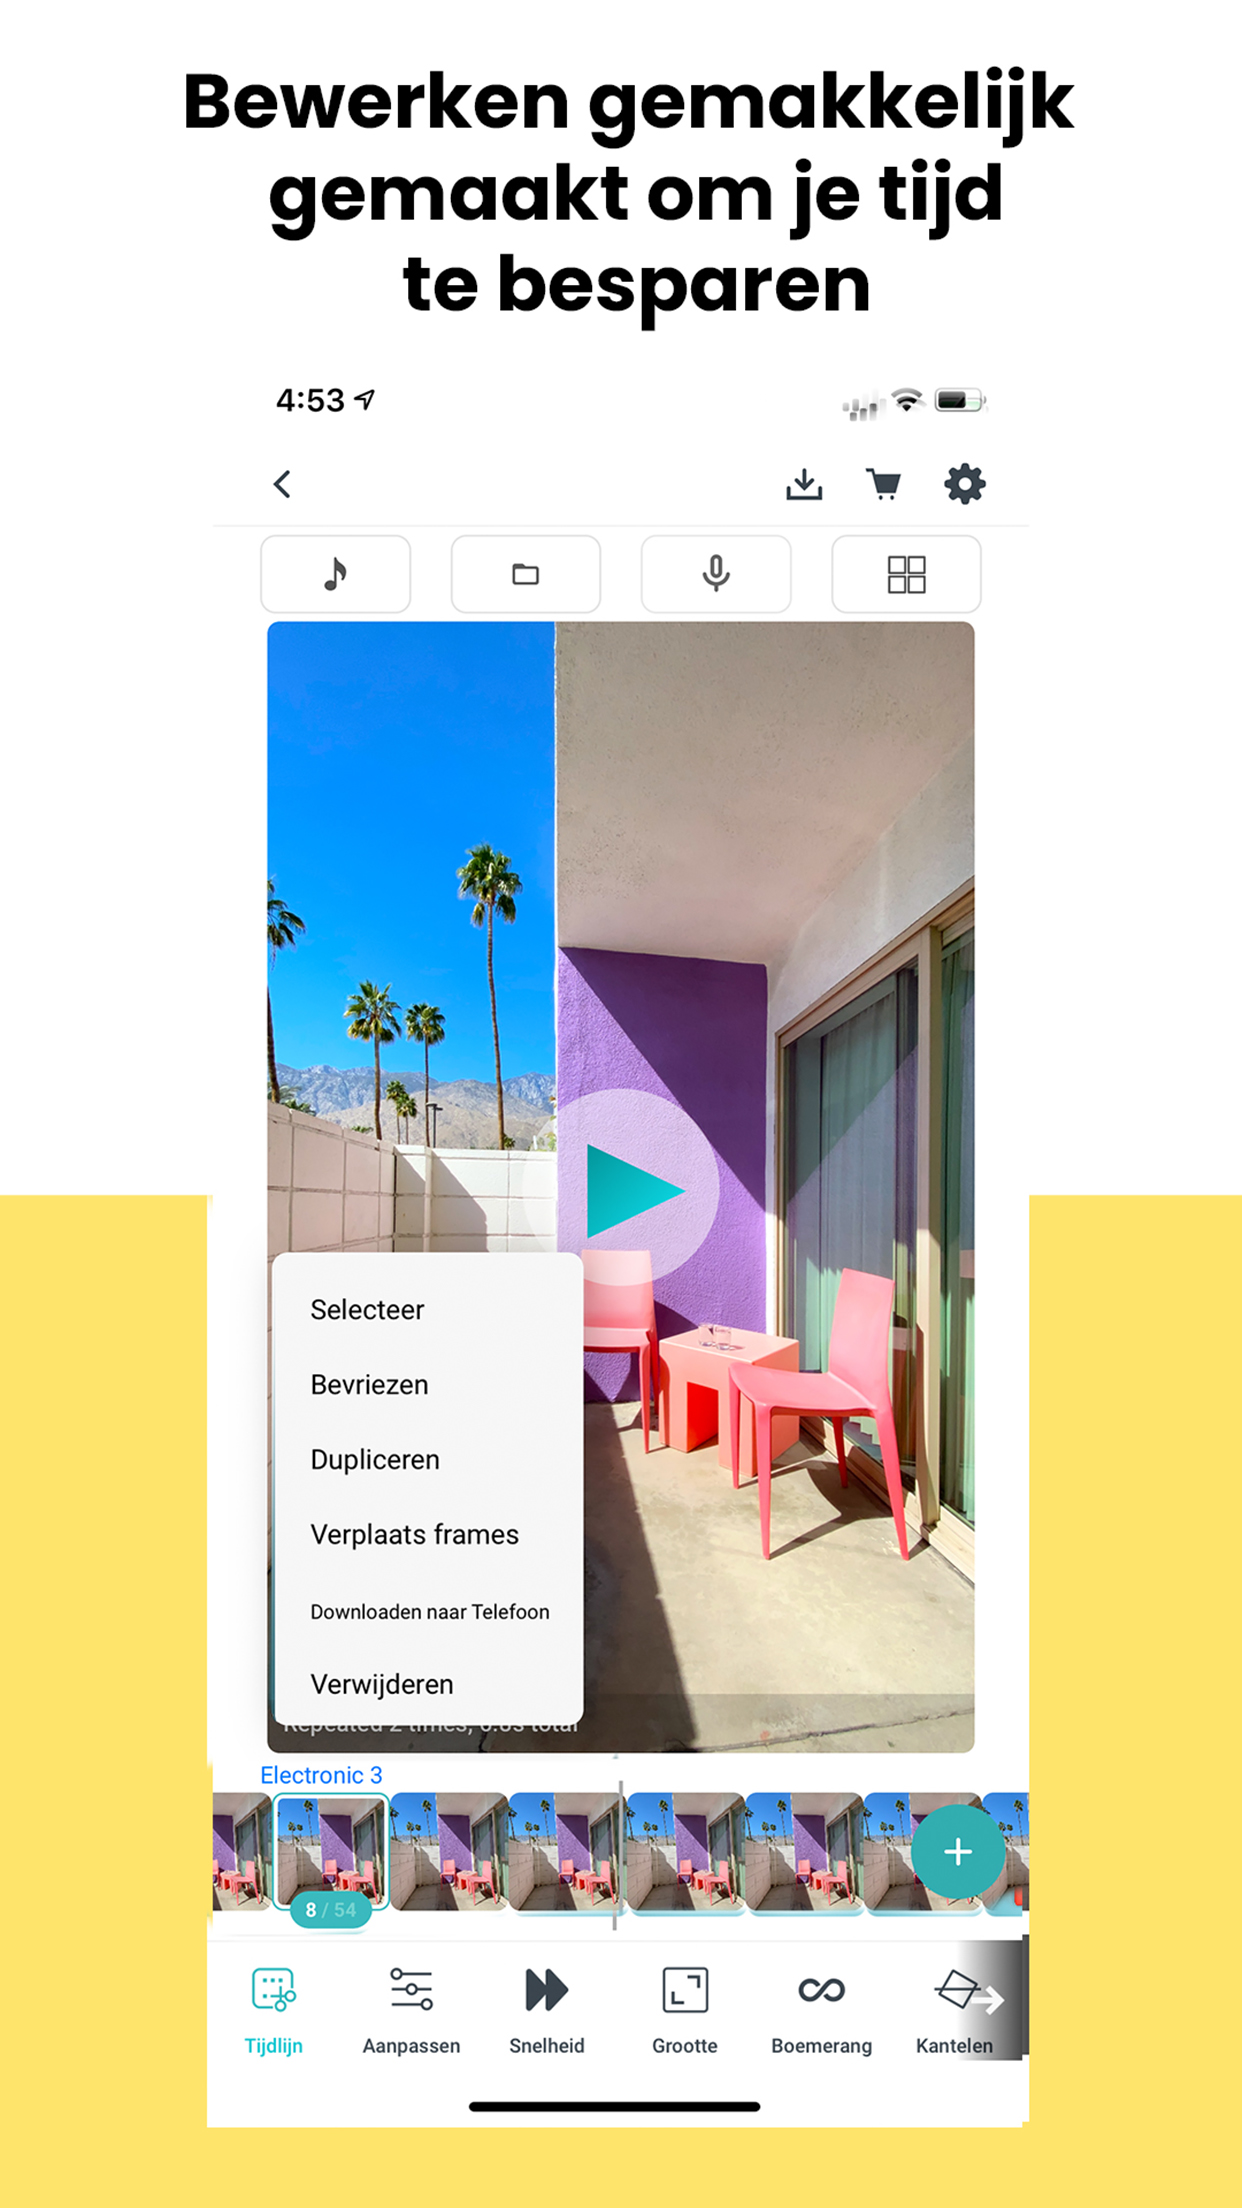Open the Snelheid speed tool
Image resolution: width=1242 pixels, height=2208 pixels.
pyautogui.click(x=547, y=2010)
